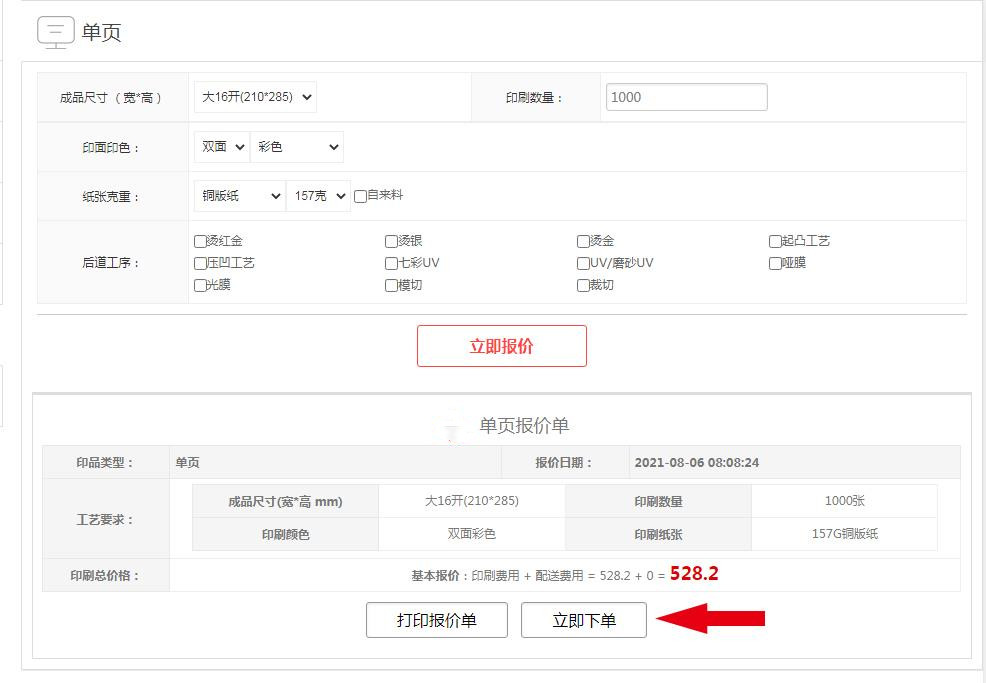Viewport: 986px width, 683px height.
Task: Enable the 压凹工艺 checkbox
Action: point(200,264)
